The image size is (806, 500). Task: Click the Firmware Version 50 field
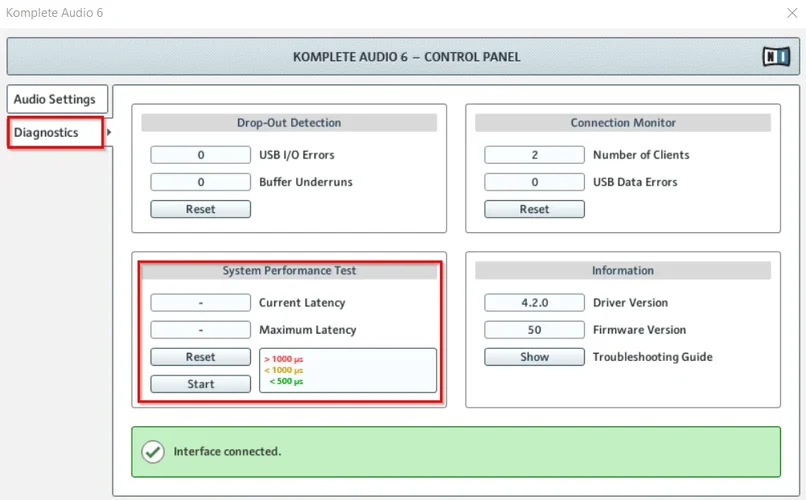(534, 330)
